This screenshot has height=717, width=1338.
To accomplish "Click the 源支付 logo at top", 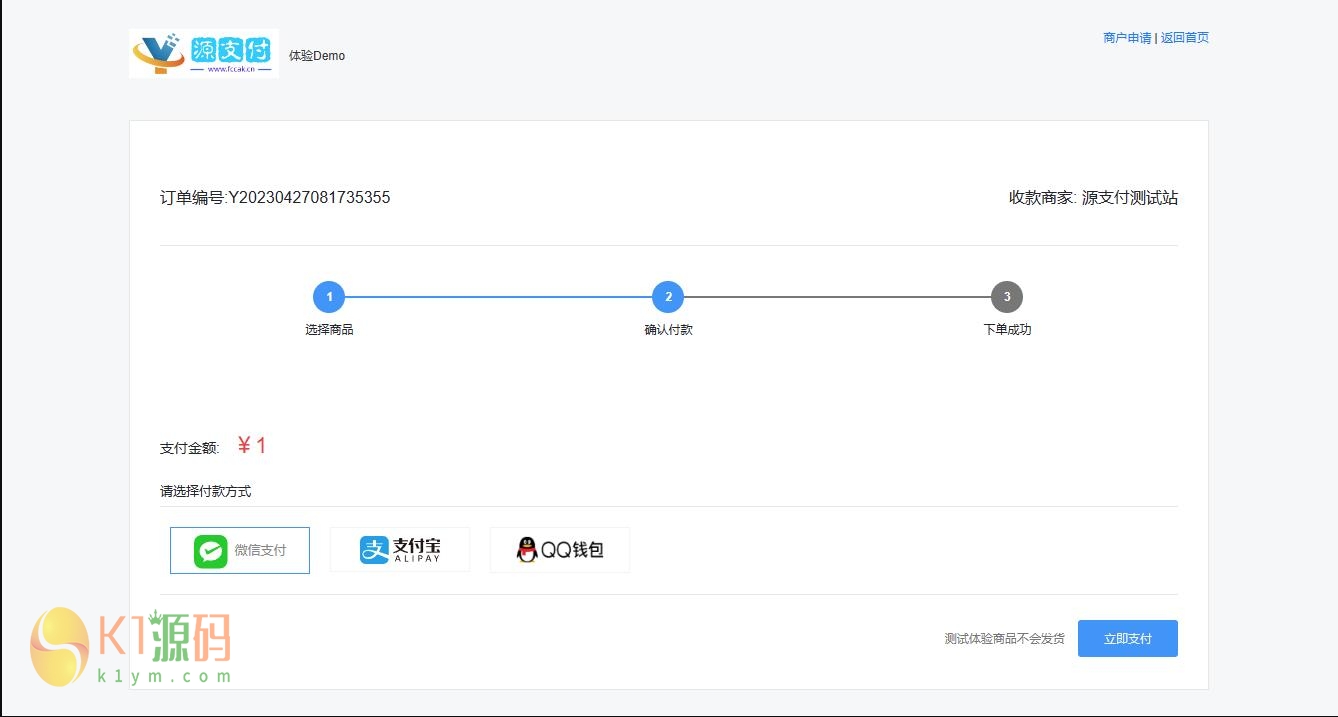I will (204, 53).
